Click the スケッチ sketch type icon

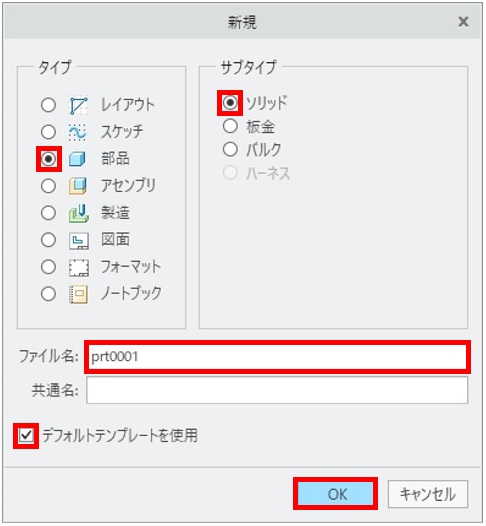tap(78, 132)
